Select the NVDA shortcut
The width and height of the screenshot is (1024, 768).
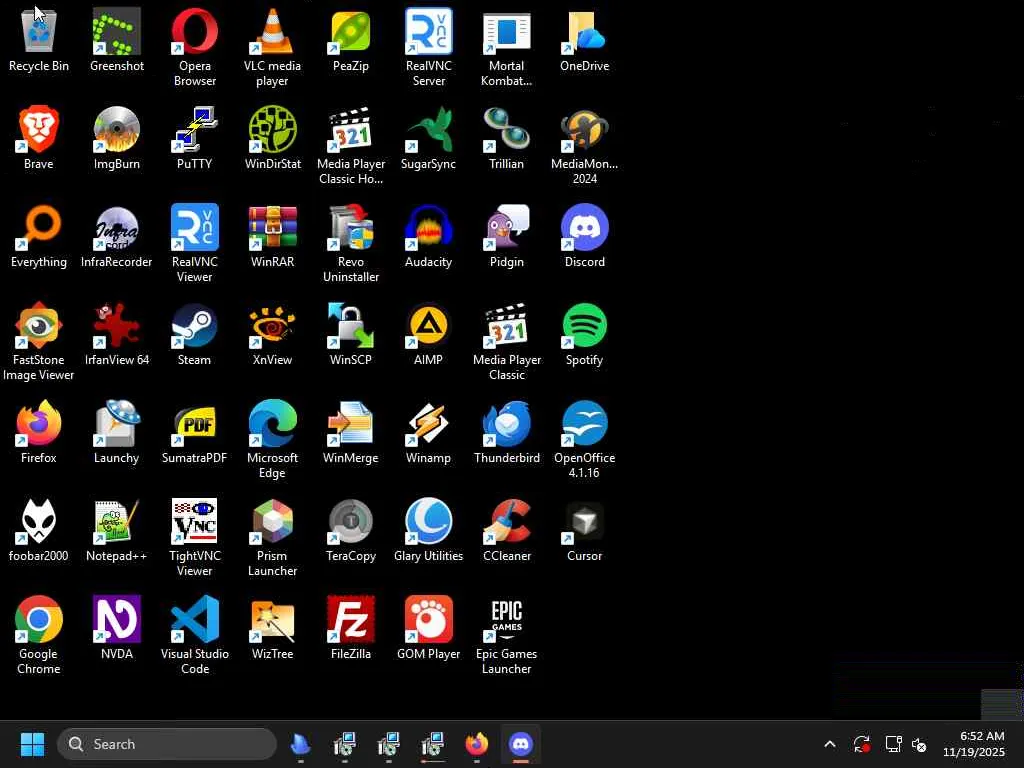117,618
